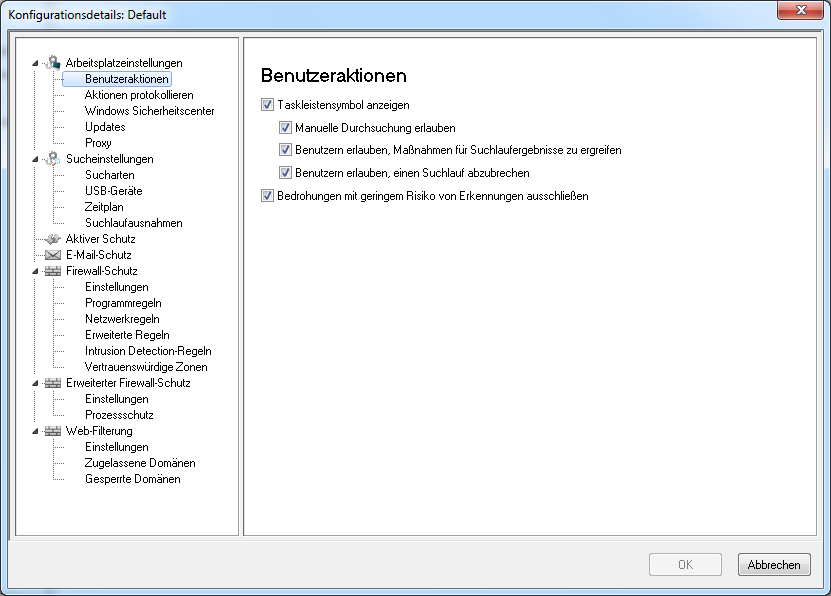This screenshot has height=596, width=831.
Task: Click the Web-Filterung wall icon
Action: tap(52, 431)
